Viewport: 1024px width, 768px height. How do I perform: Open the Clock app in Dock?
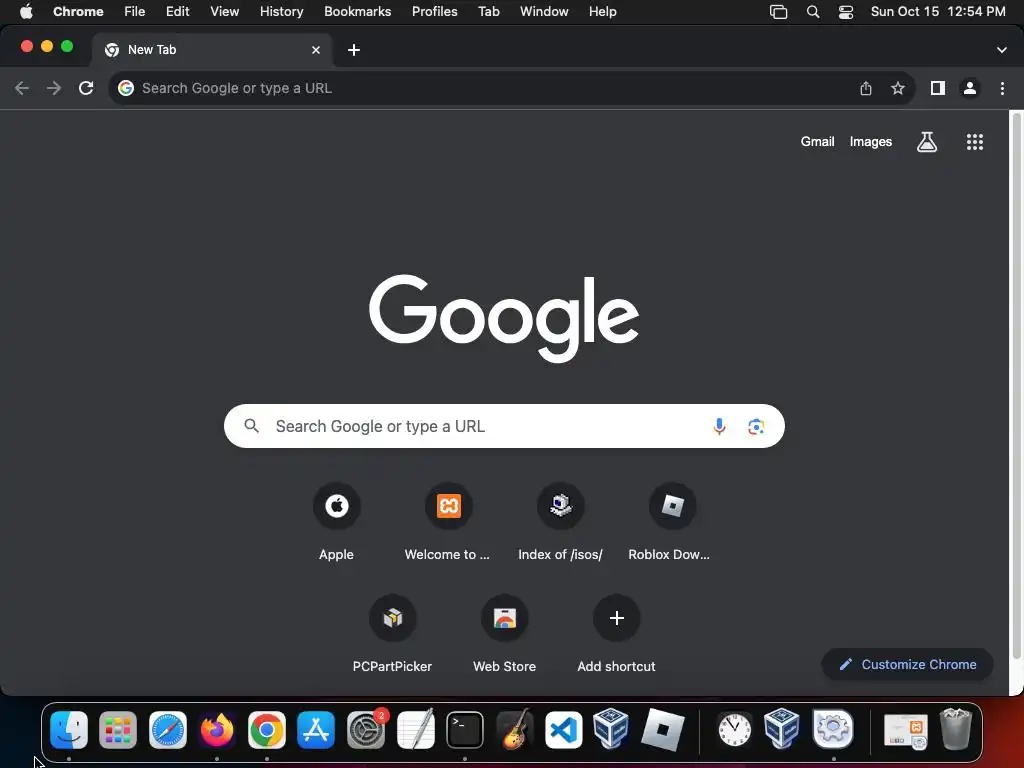pos(735,729)
